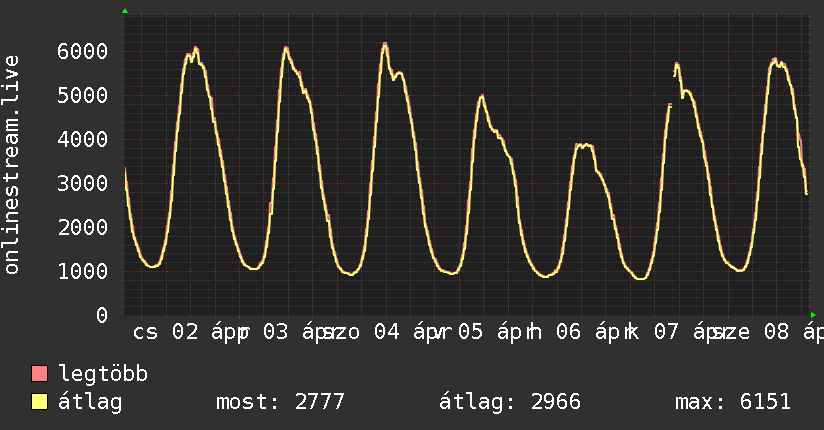Click the most: 2777 statistic
This screenshot has width=824, height=430.
(280, 402)
